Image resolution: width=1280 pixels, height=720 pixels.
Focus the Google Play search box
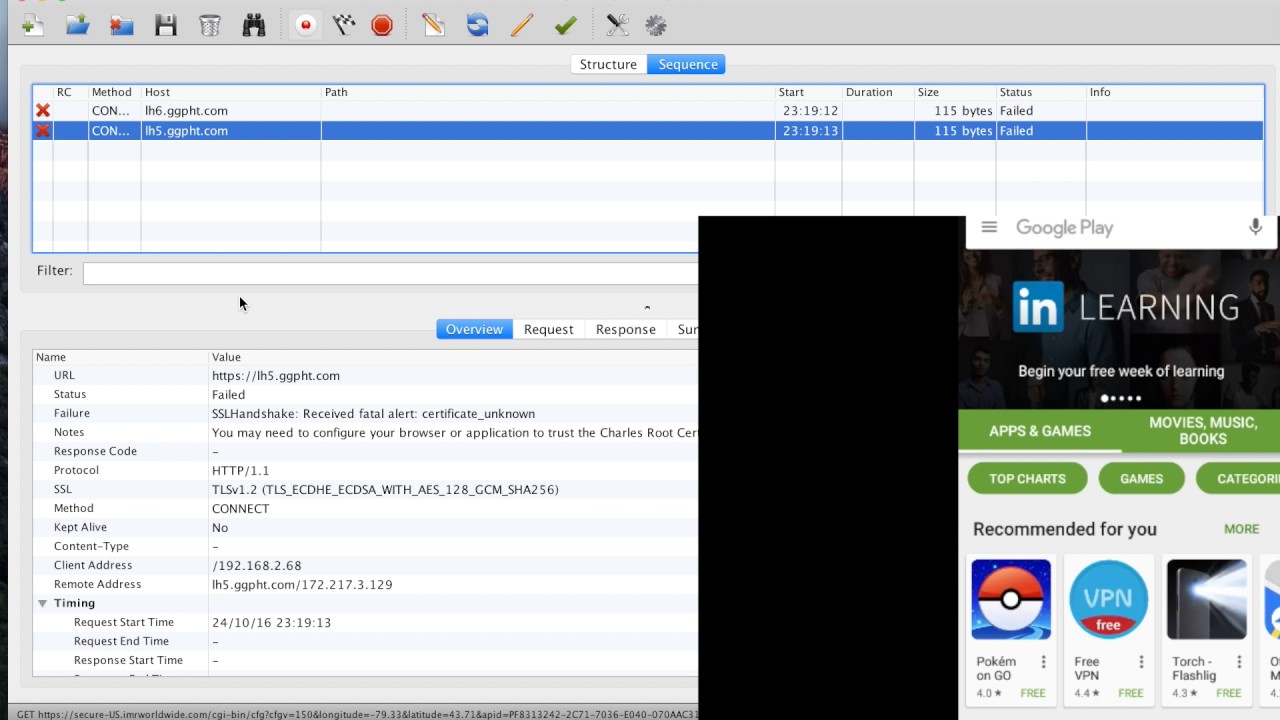(x=1122, y=228)
